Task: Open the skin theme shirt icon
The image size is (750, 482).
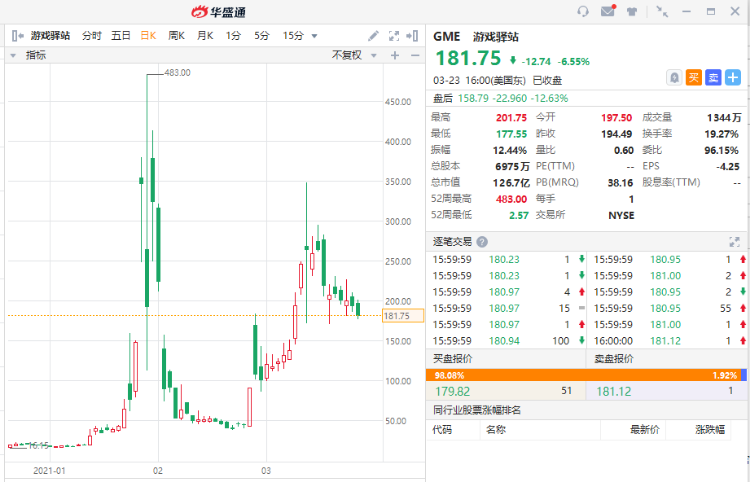Action: [x=632, y=11]
